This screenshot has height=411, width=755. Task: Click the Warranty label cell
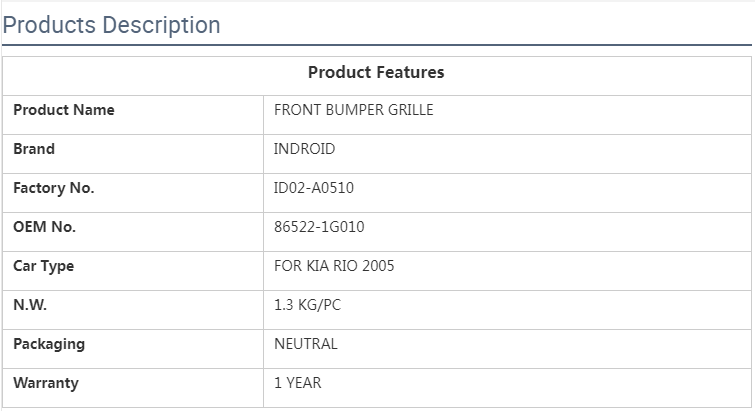click(x=46, y=383)
